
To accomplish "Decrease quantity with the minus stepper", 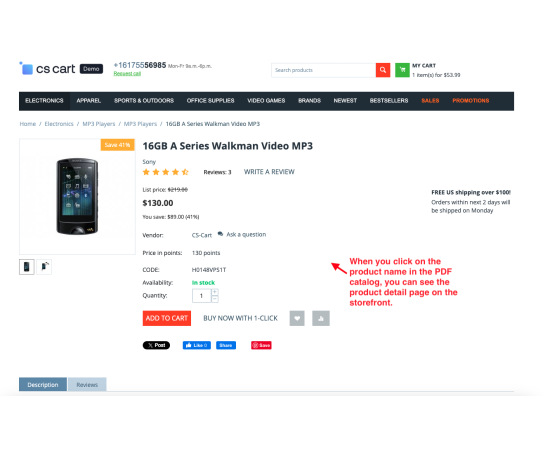I will [215, 299].
